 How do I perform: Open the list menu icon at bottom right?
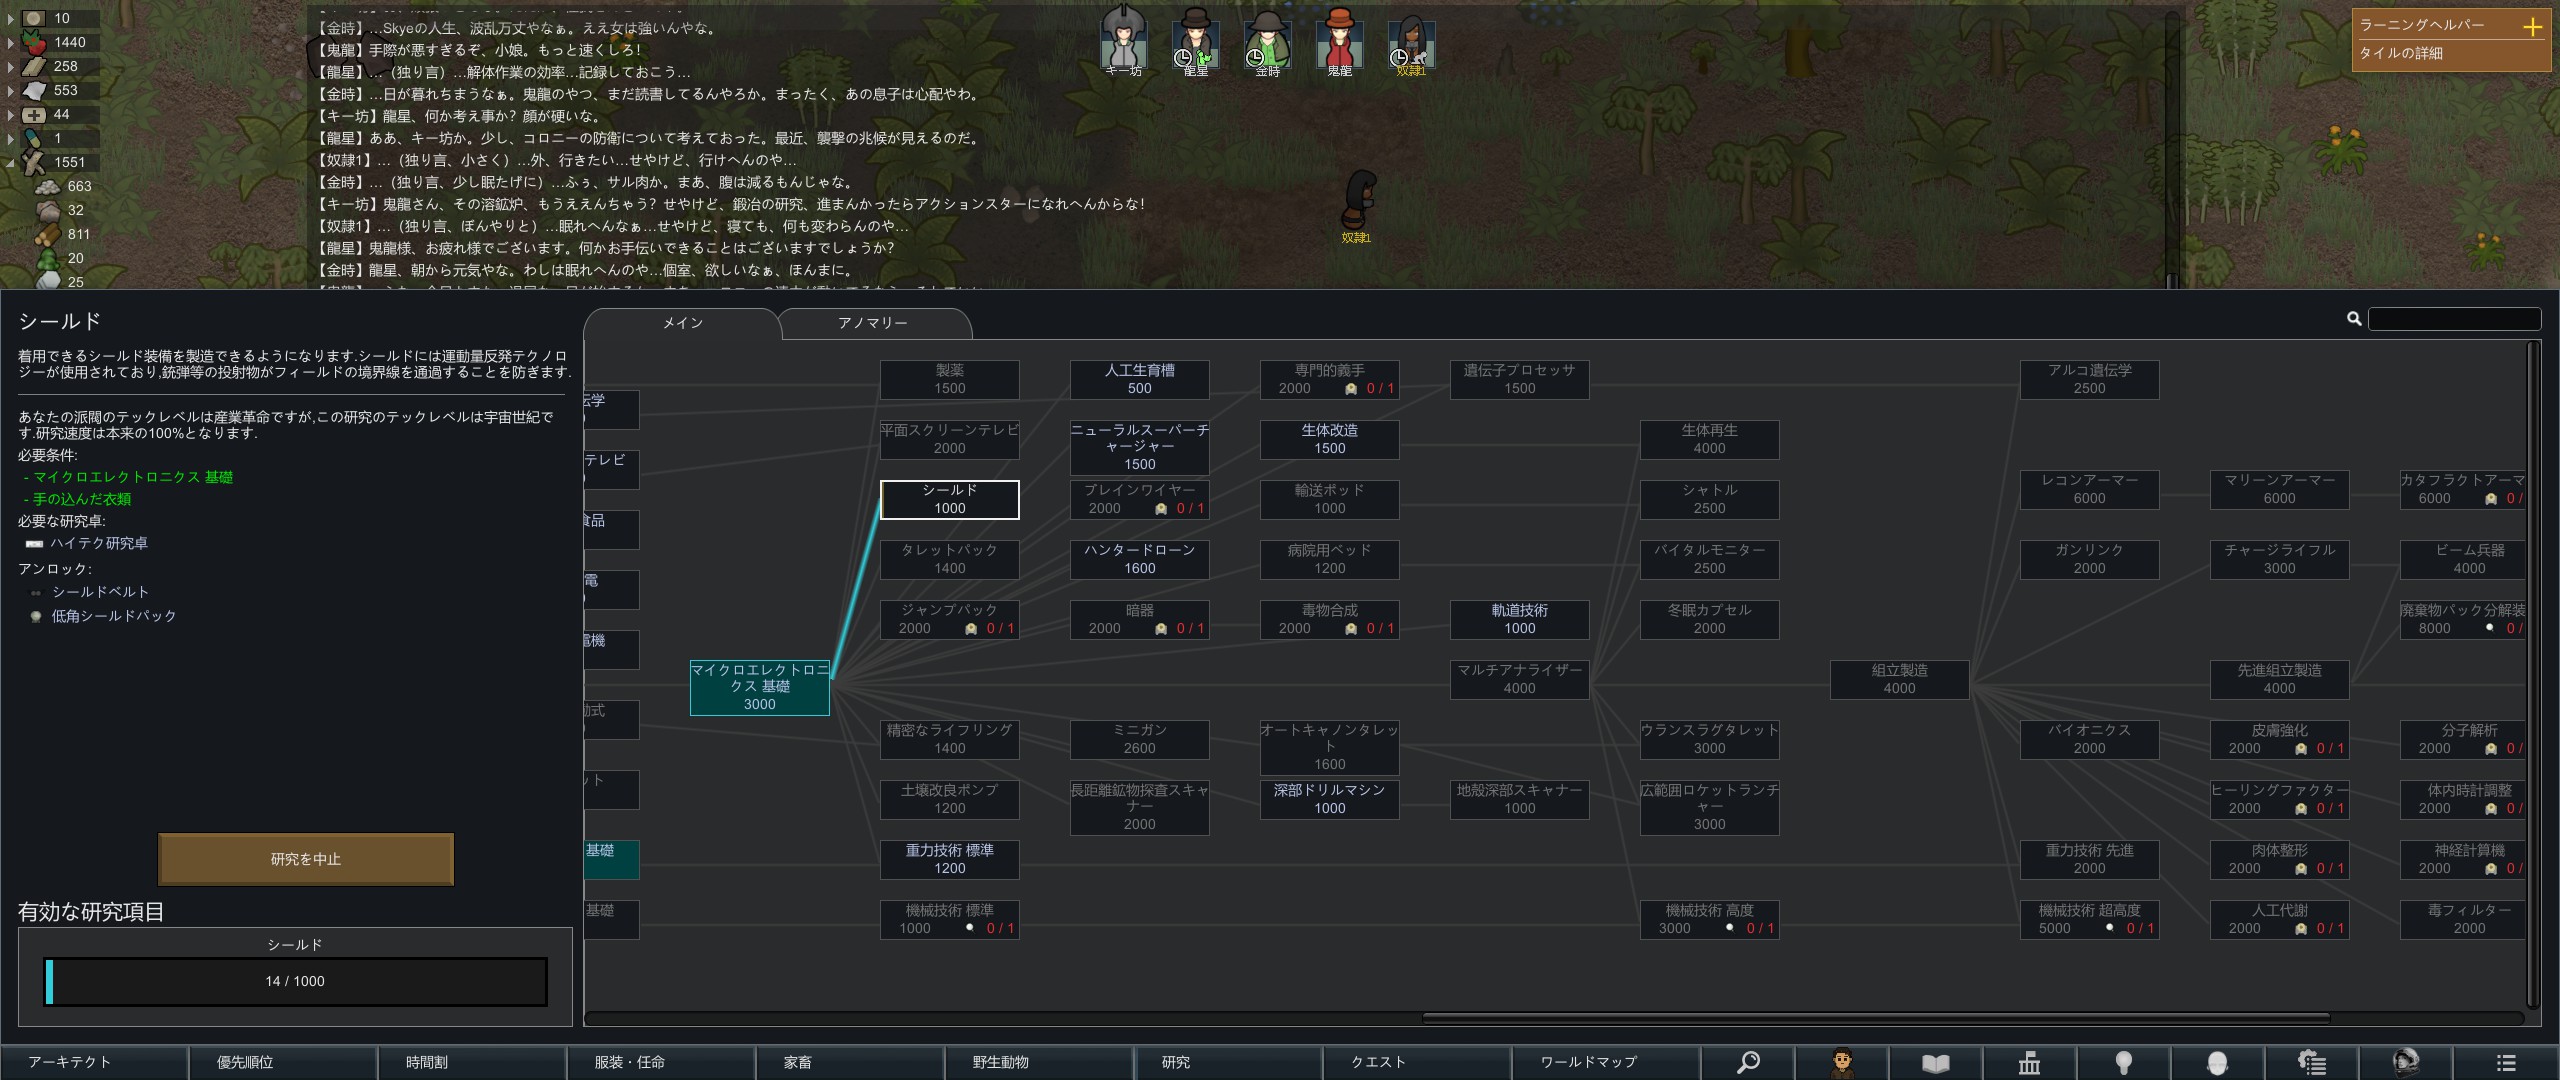[2505, 1062]
